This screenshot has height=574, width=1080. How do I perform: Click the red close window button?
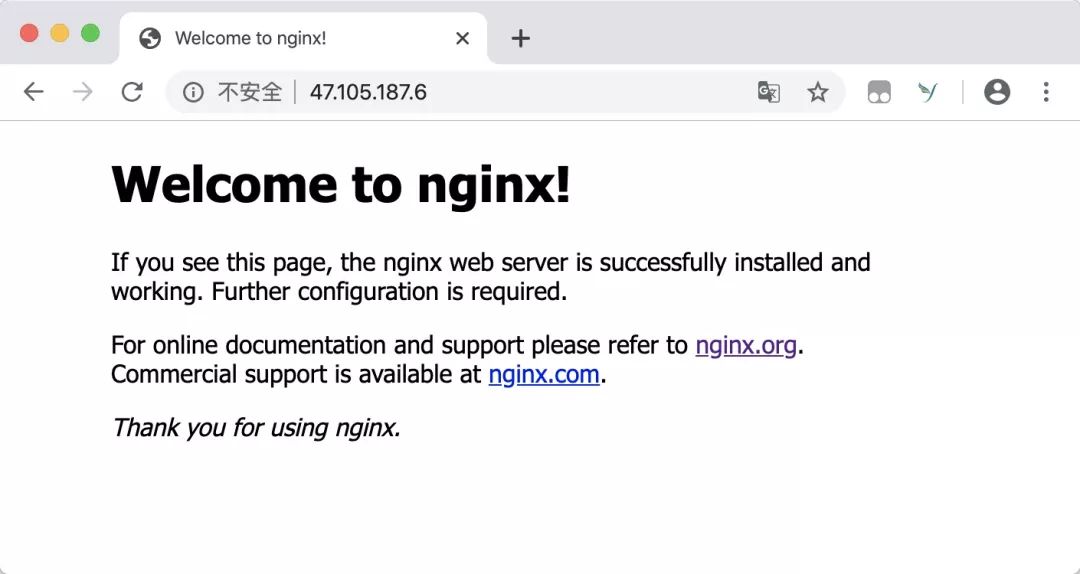pyautogui.click(x=29, y=32)
